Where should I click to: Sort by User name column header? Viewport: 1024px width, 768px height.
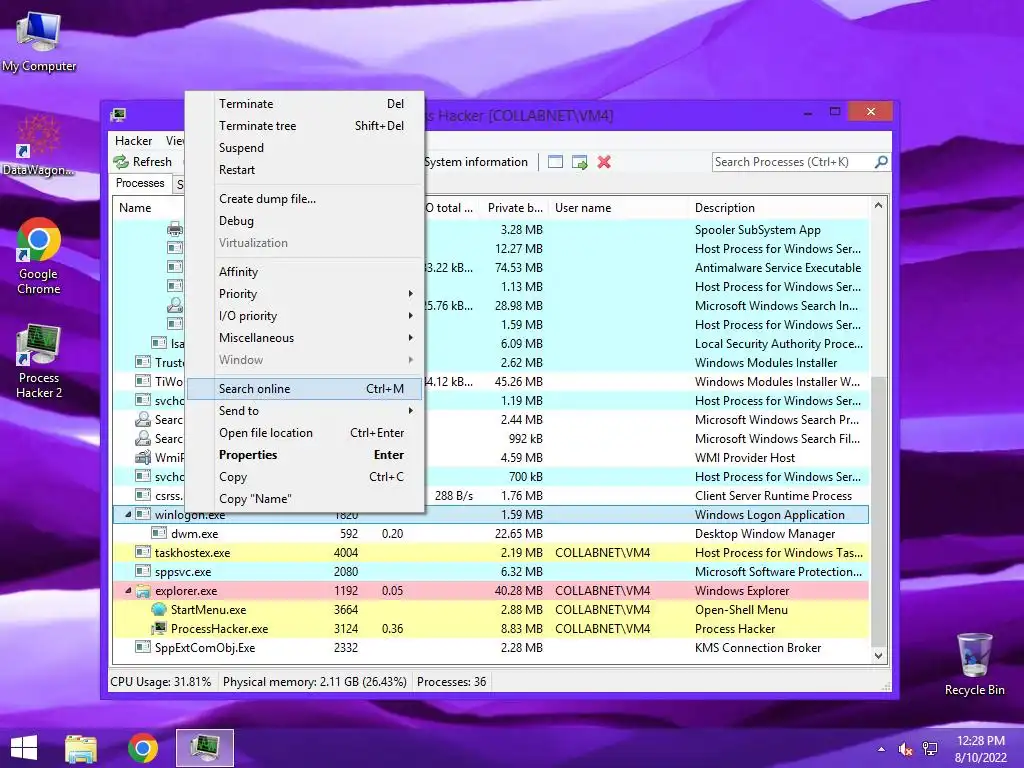583,208
